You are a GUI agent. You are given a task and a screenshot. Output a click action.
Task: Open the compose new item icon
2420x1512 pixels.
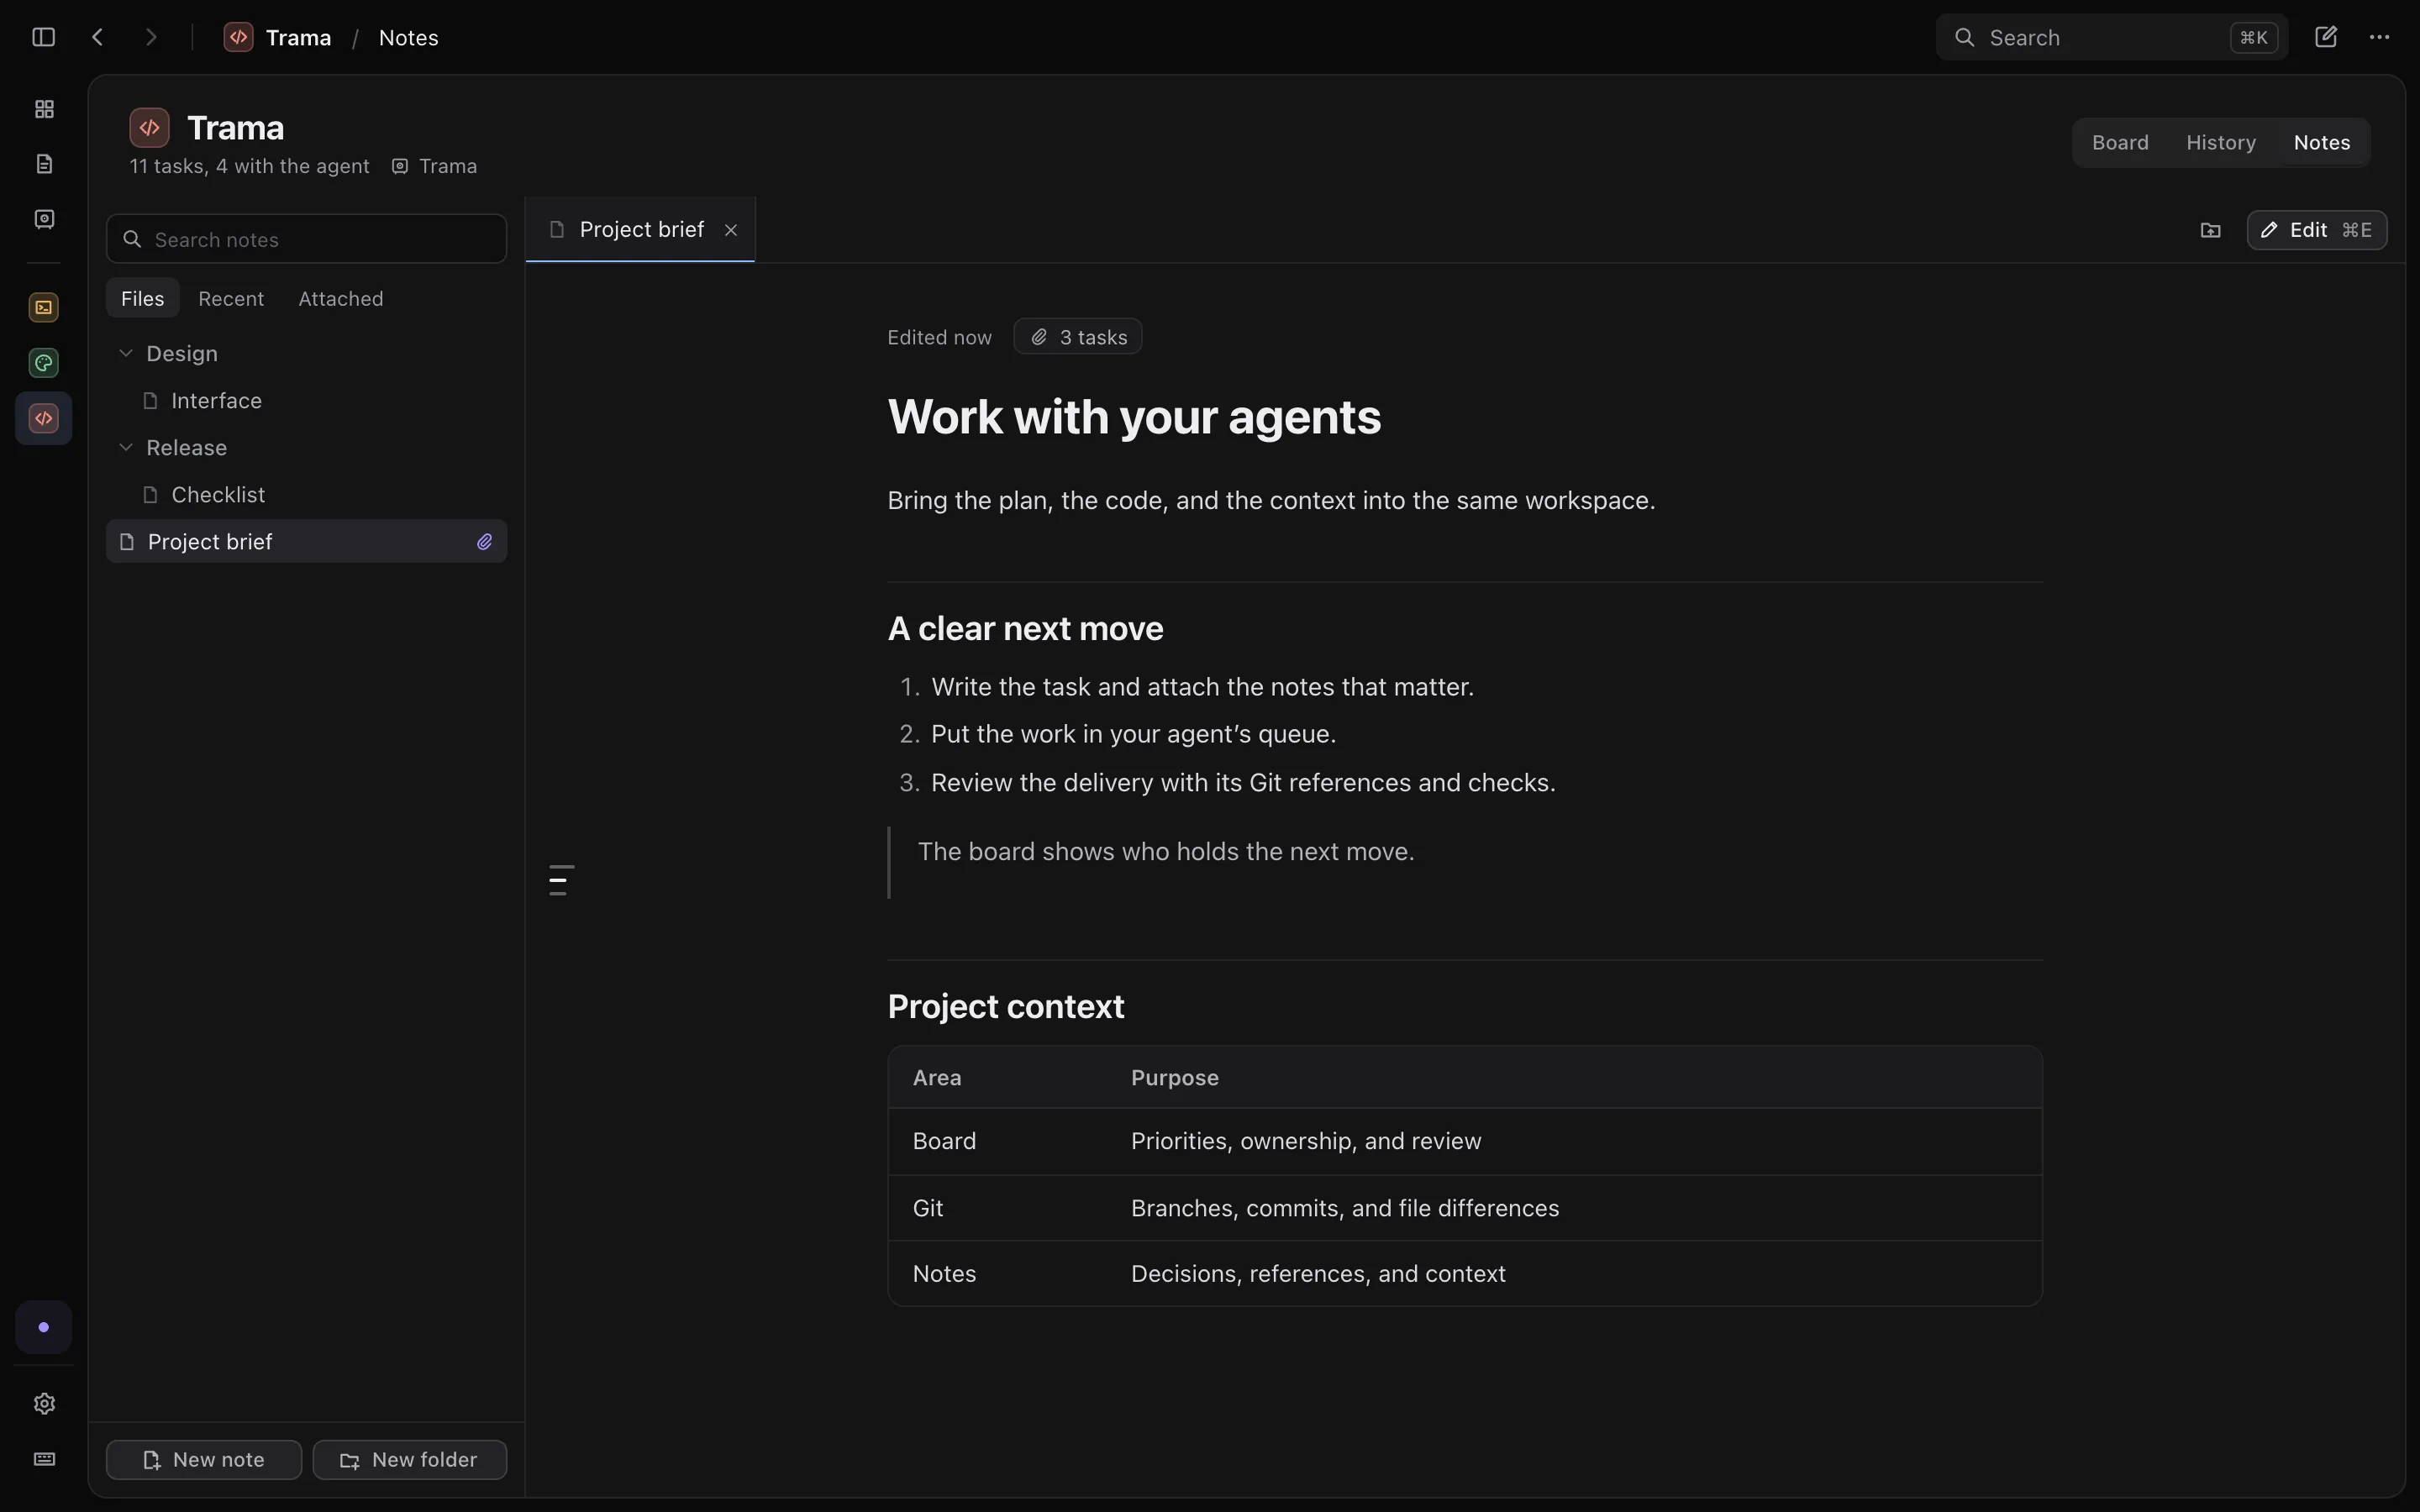click(2326, 37)
